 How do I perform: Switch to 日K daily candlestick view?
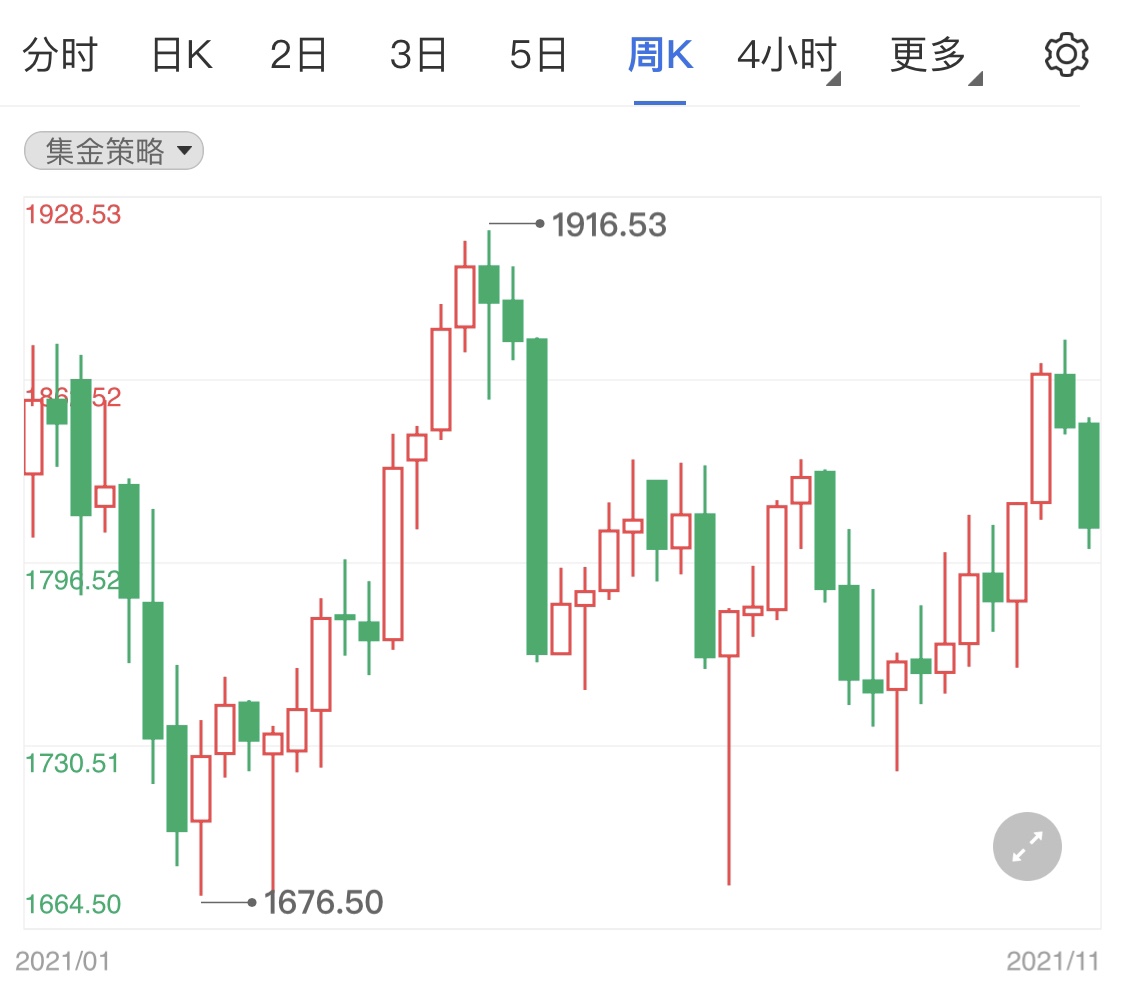tap(181, 55)
